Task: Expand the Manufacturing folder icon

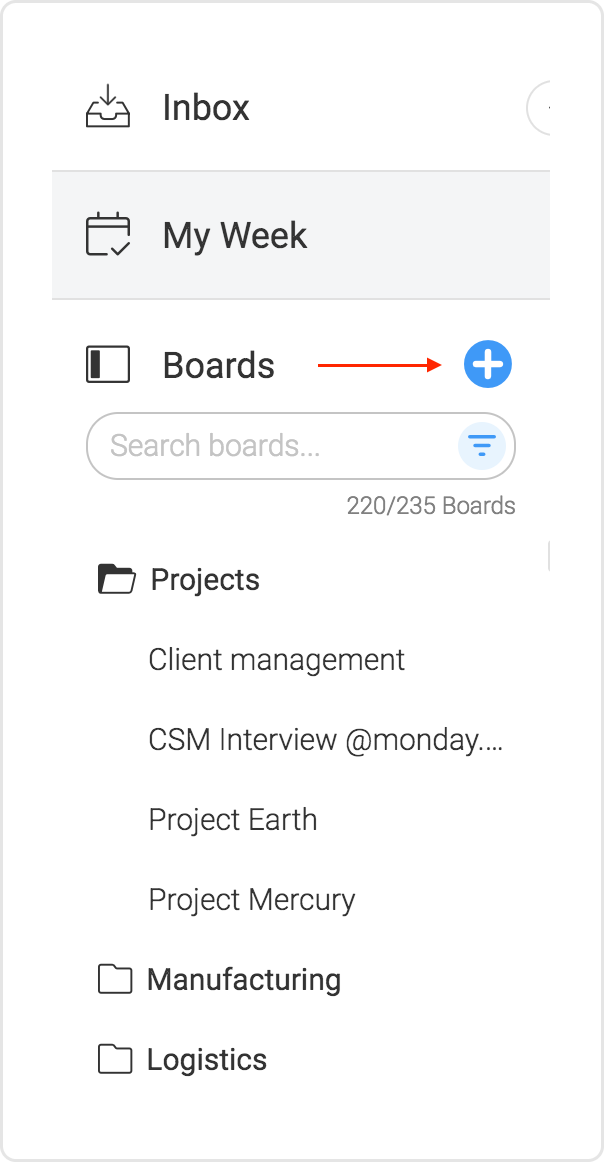Action: (x=115, y=980)
